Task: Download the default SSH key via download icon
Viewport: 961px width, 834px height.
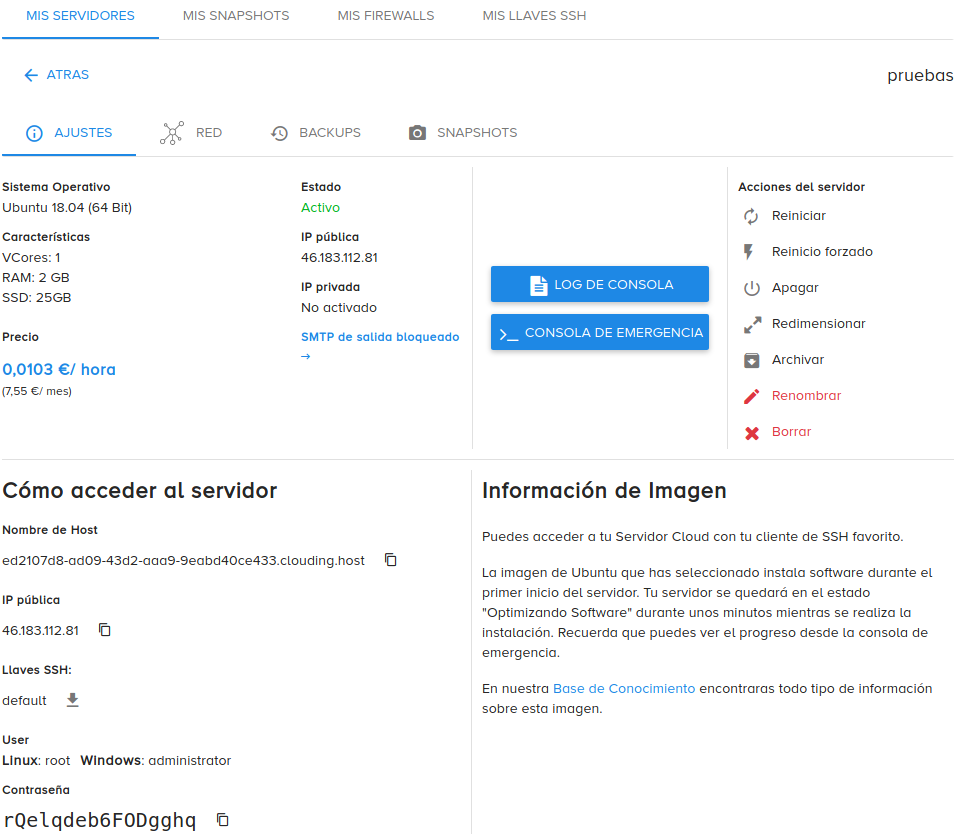Action: point(71,700)
